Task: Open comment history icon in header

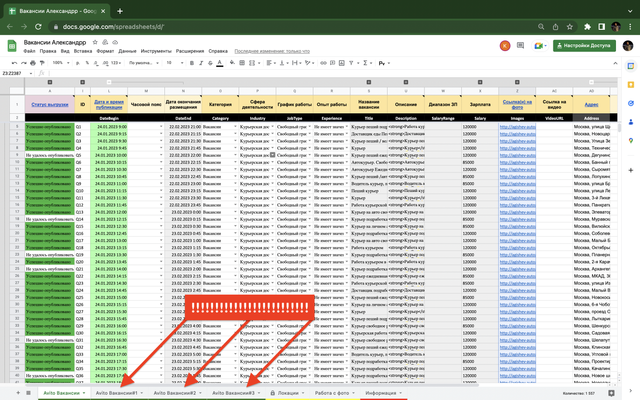Action: tap(520, 45)
